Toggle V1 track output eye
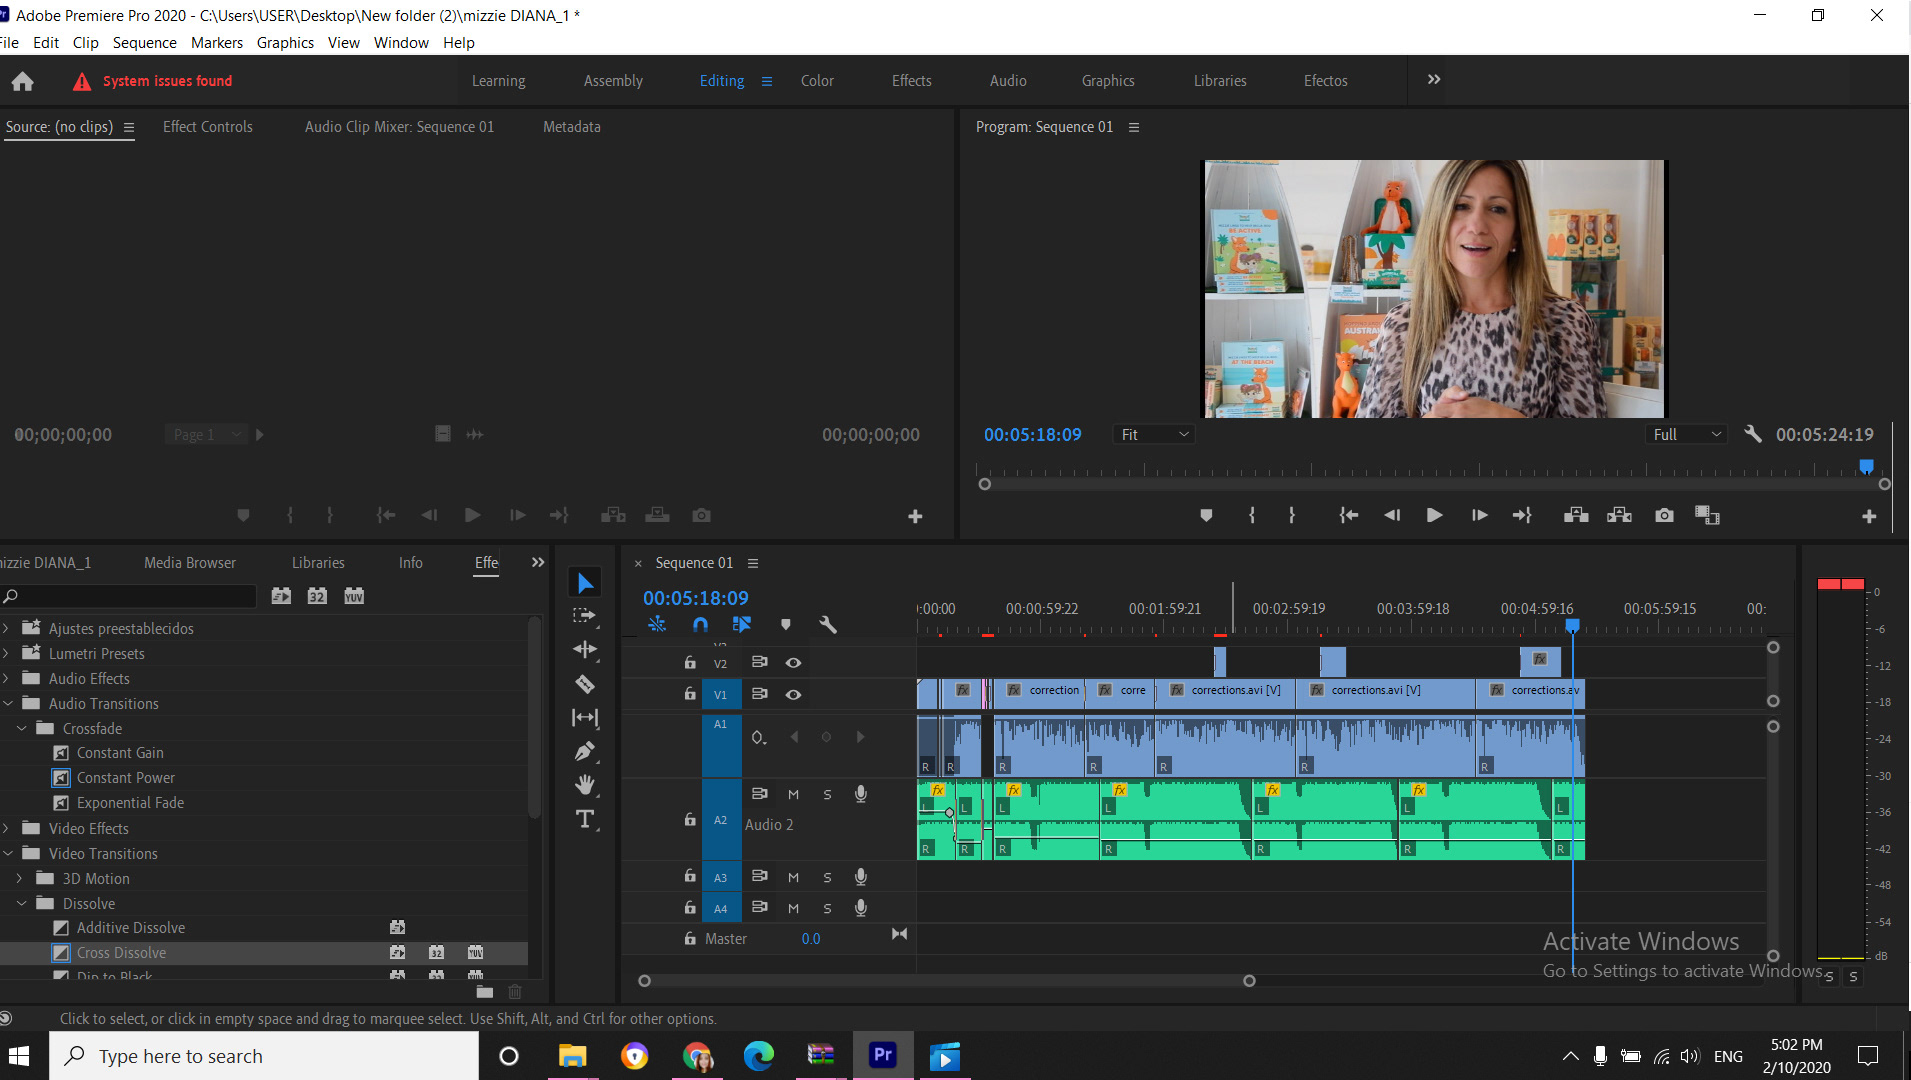Viewport: 1911px width, 1080px height. pyautogui.click(x=793, y=694)
